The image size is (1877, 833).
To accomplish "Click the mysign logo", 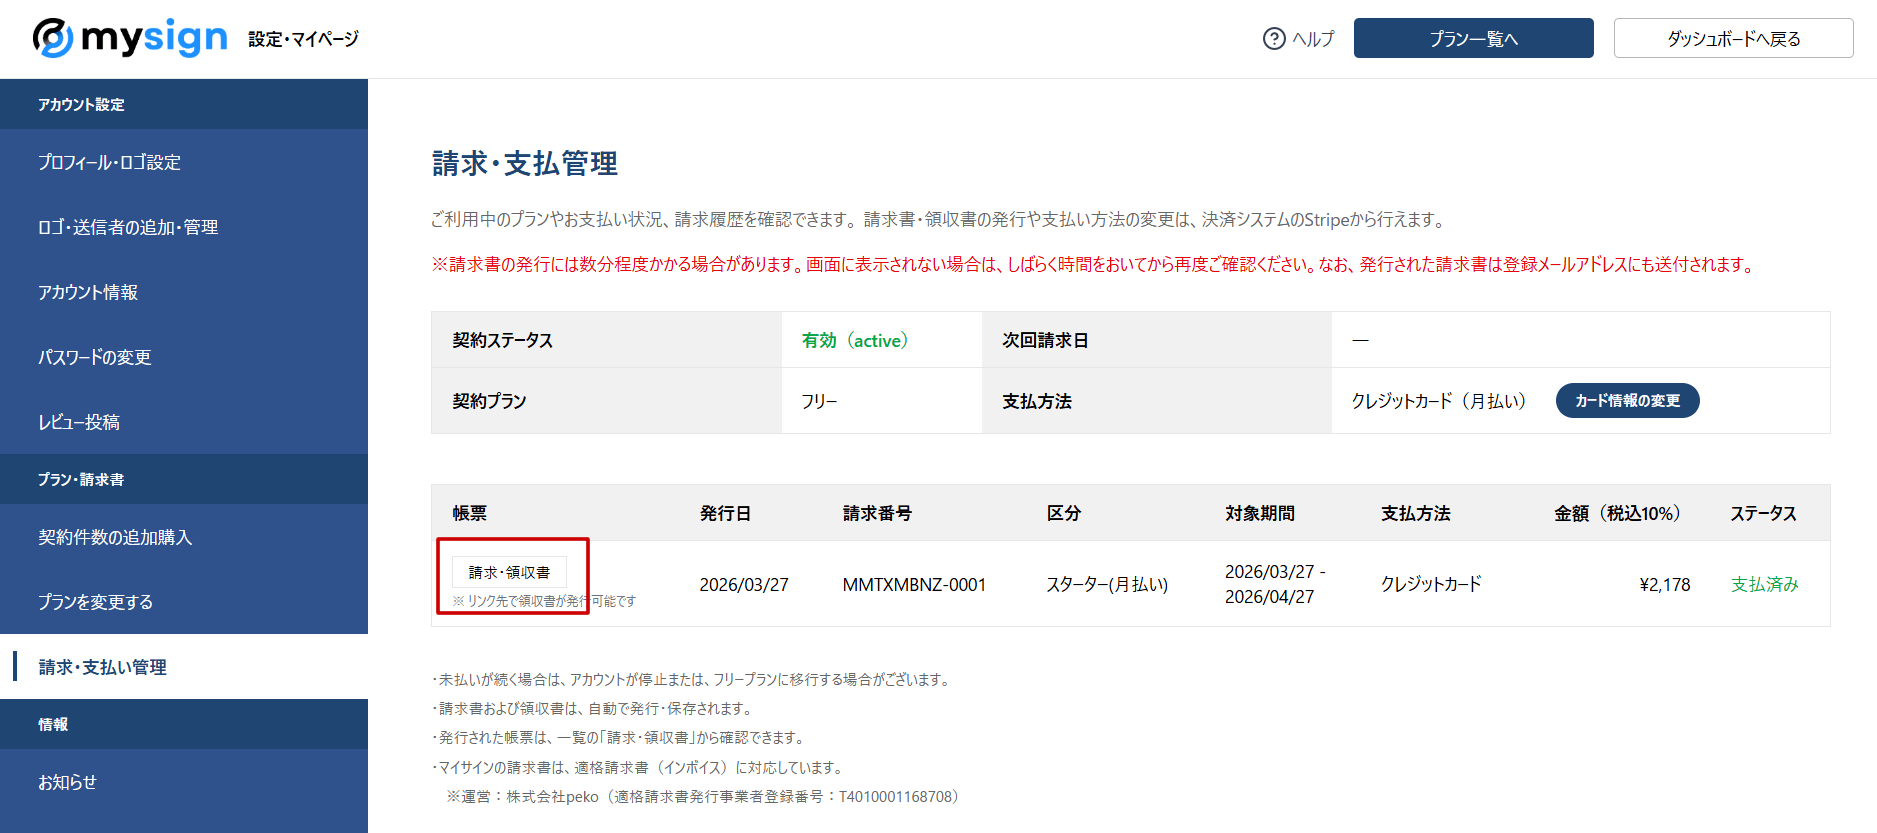I will (x=130, y=38).
